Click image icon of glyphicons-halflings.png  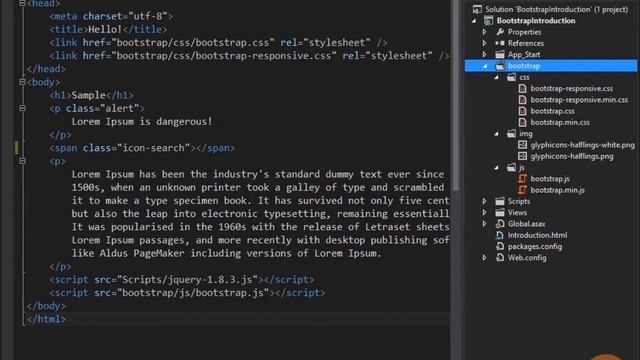pos(522,156)
